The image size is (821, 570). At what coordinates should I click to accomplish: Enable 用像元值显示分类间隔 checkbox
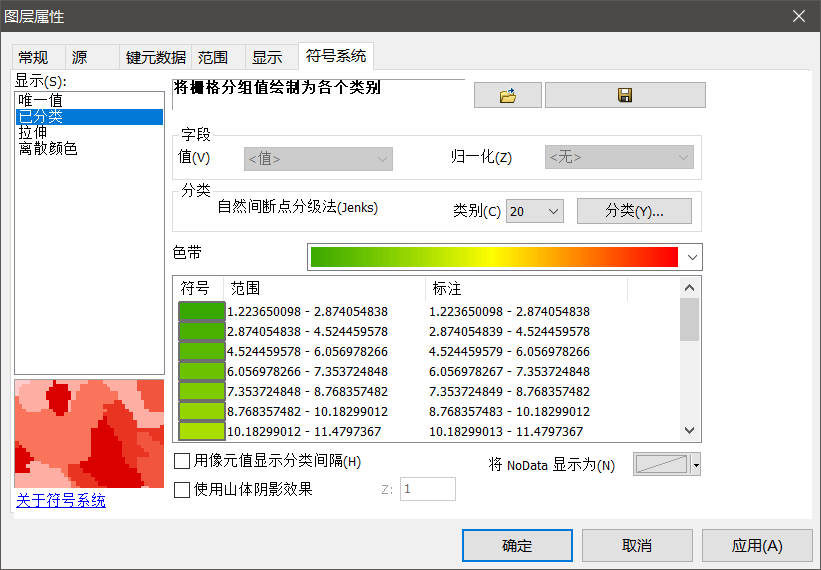(182, 461)
